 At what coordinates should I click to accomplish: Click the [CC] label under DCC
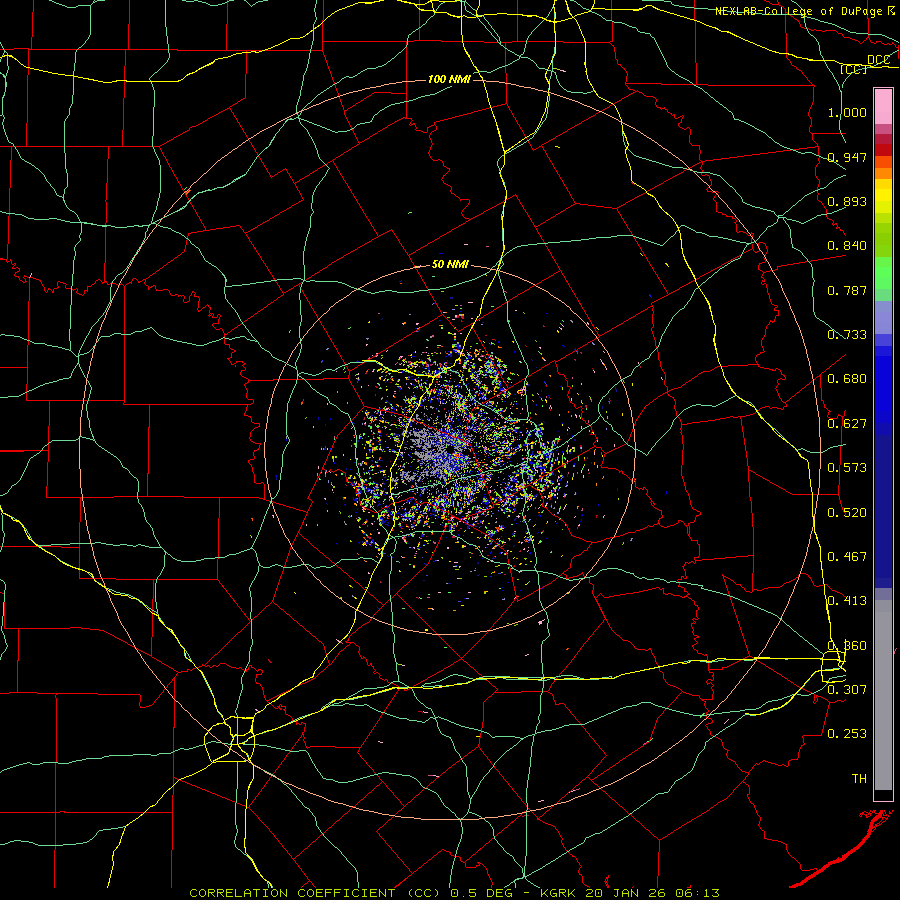coord(853,69)
